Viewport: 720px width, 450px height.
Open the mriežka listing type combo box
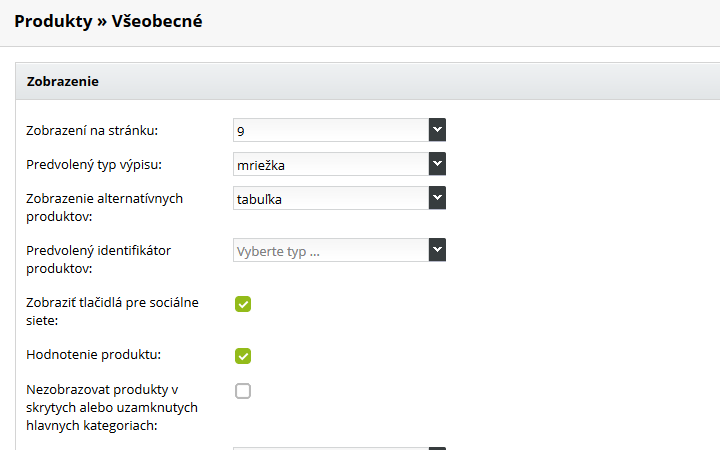click(339, 164)
